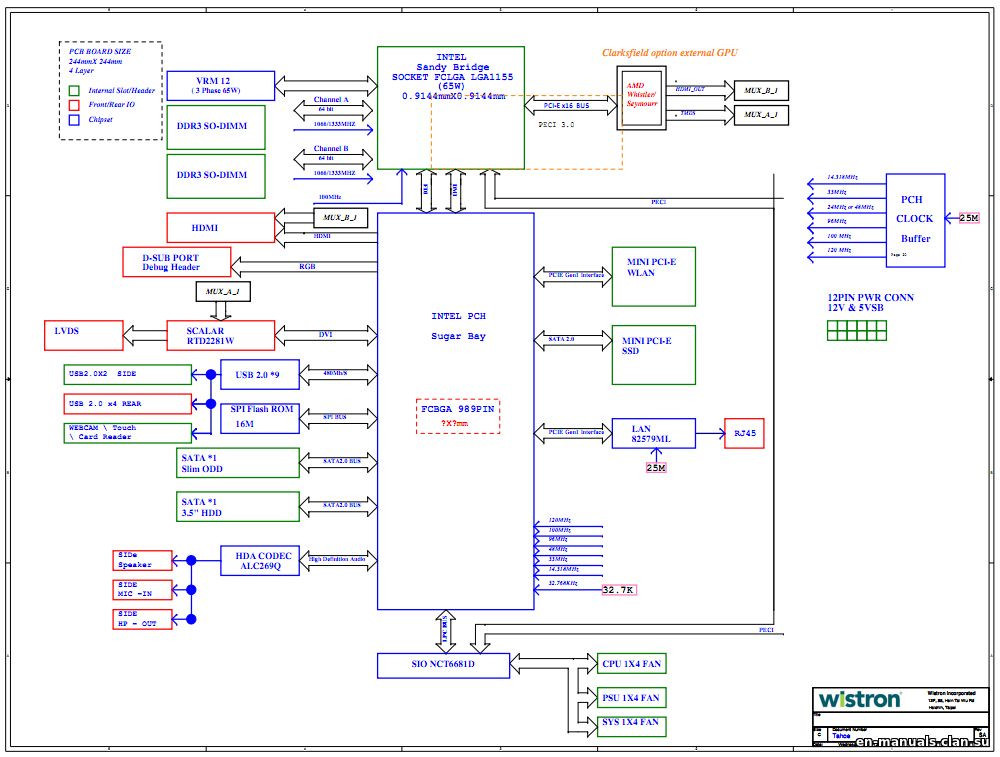Image resolution: width=1000 pixels, height=757 pixels.
Task: Click the red HDMI port block
Action: (220, 228)
